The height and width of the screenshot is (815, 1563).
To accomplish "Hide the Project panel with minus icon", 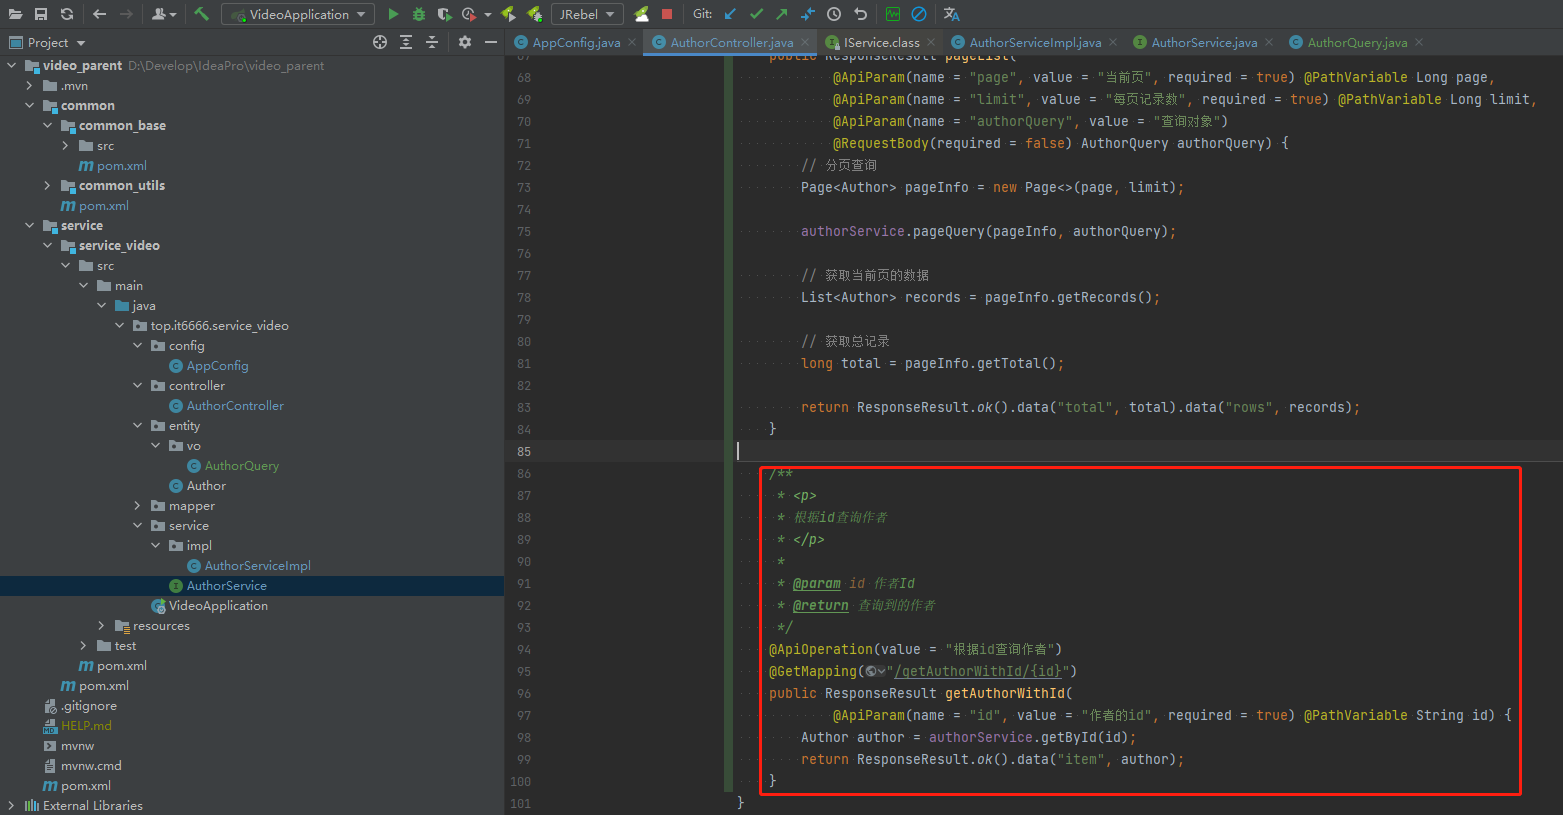I will [x=491, y=42].
